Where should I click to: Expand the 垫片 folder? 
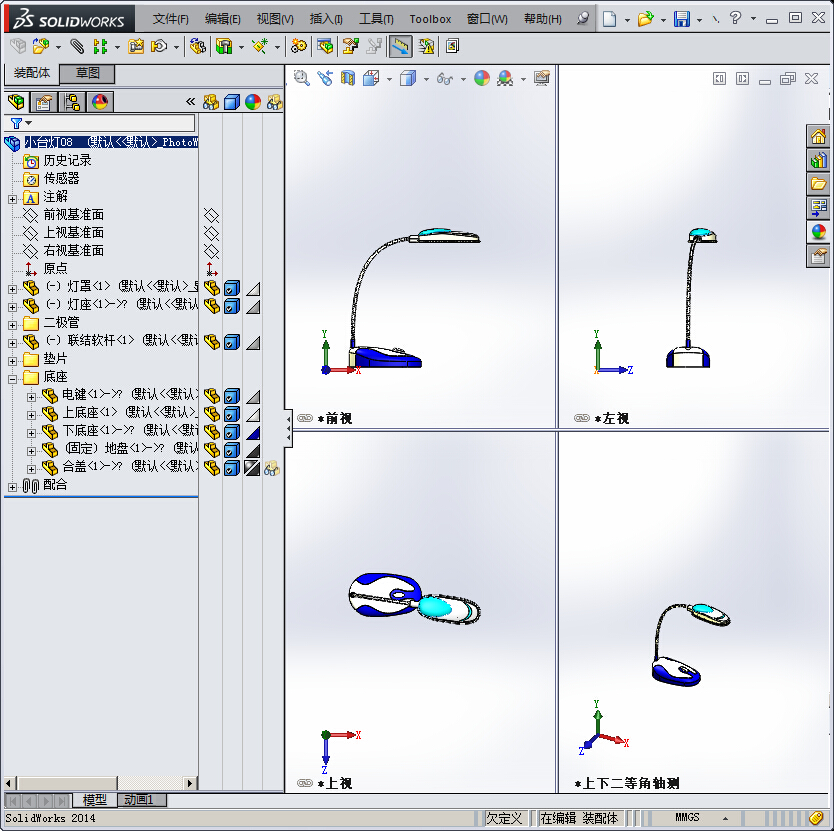12,361
